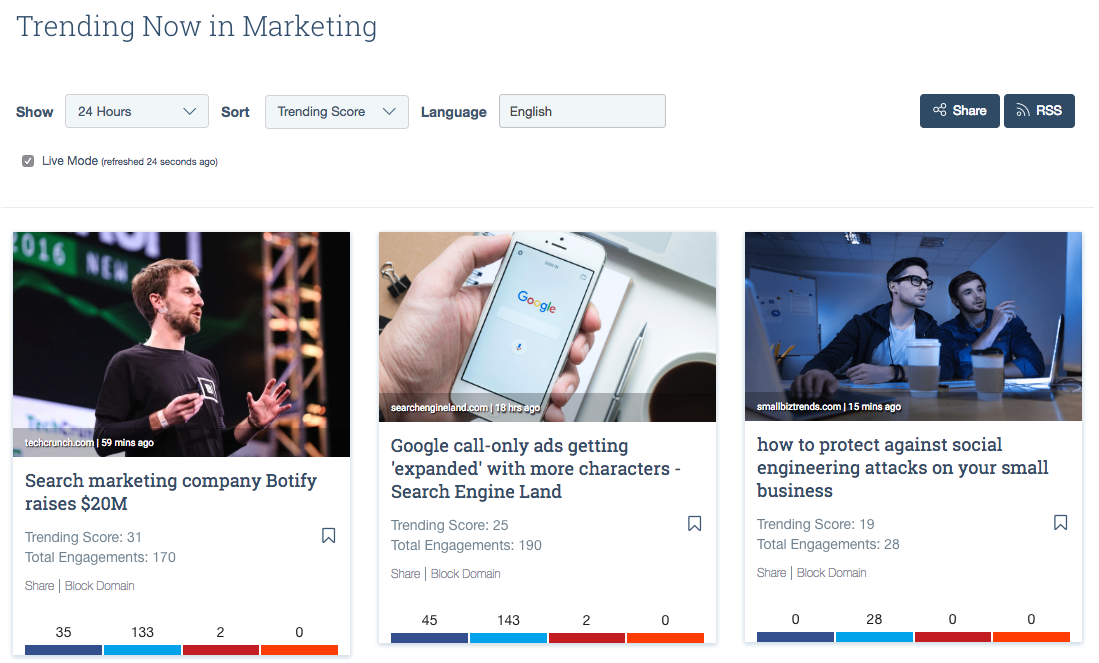This screenshot has width=1099, height=663.
Task: Click Share link under smallbiztrends article
Action: (x=771, y=573)
